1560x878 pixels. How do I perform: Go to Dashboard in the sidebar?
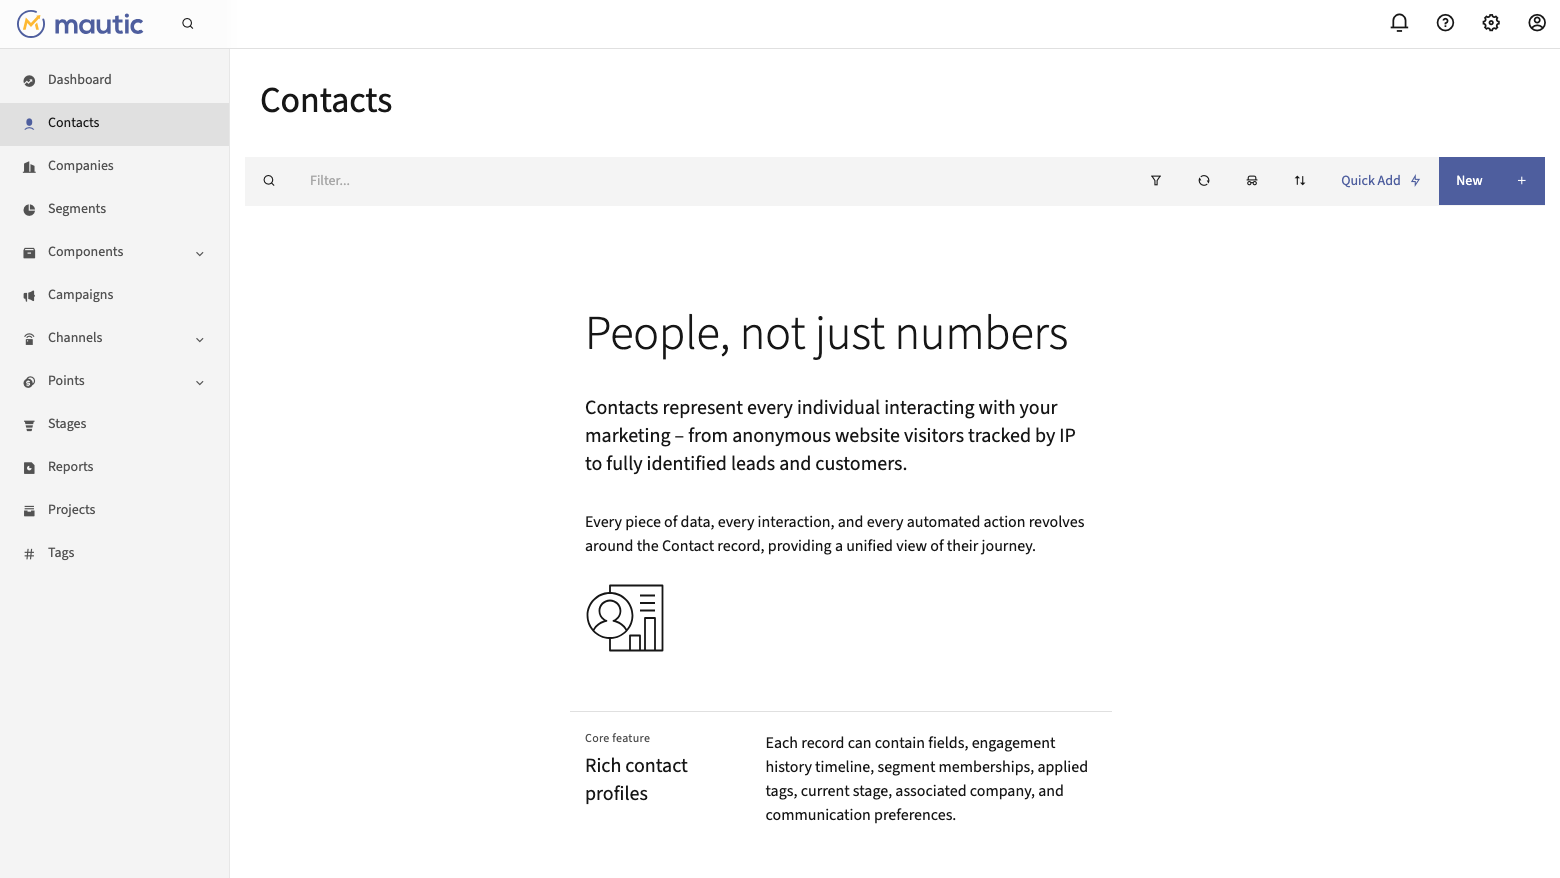[114, 80]
